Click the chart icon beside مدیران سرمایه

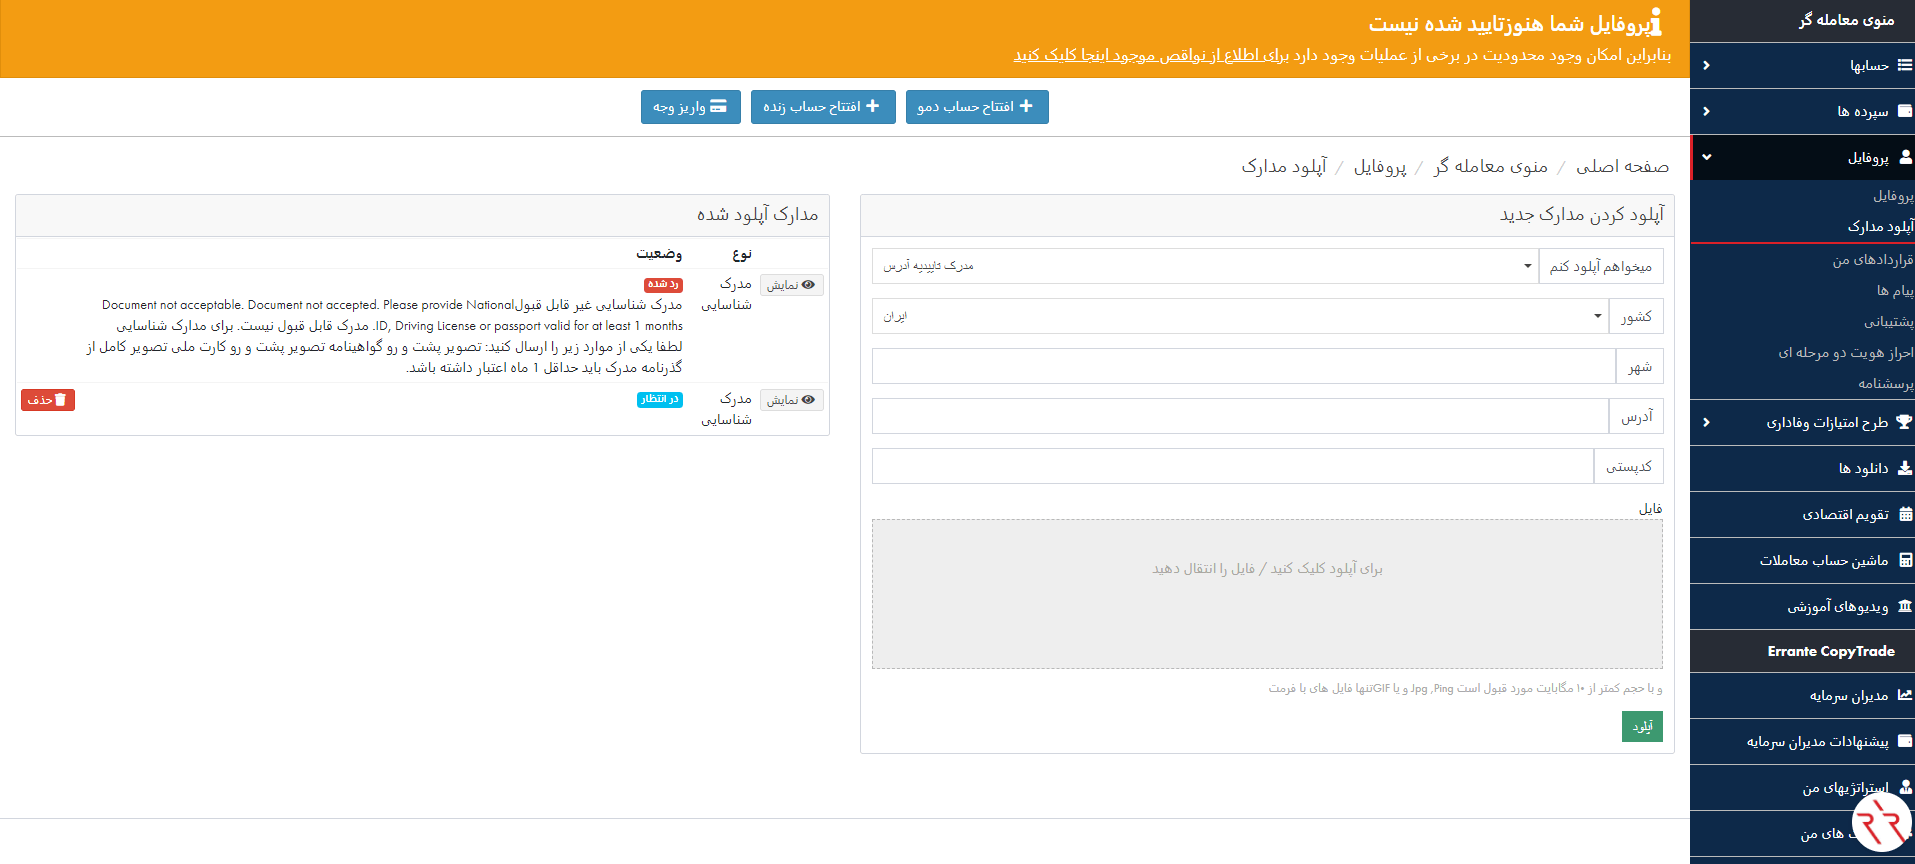(x=1904, y=695)
